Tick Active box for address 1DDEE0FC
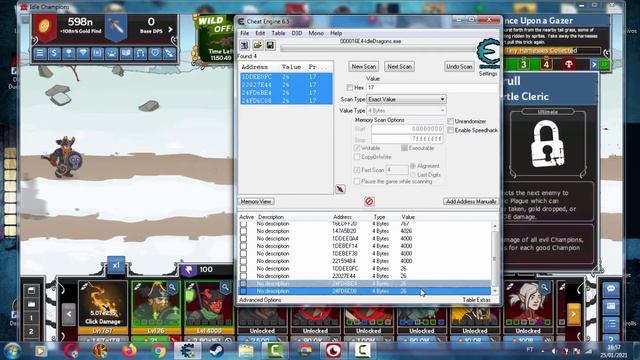 tap(244, 269)
